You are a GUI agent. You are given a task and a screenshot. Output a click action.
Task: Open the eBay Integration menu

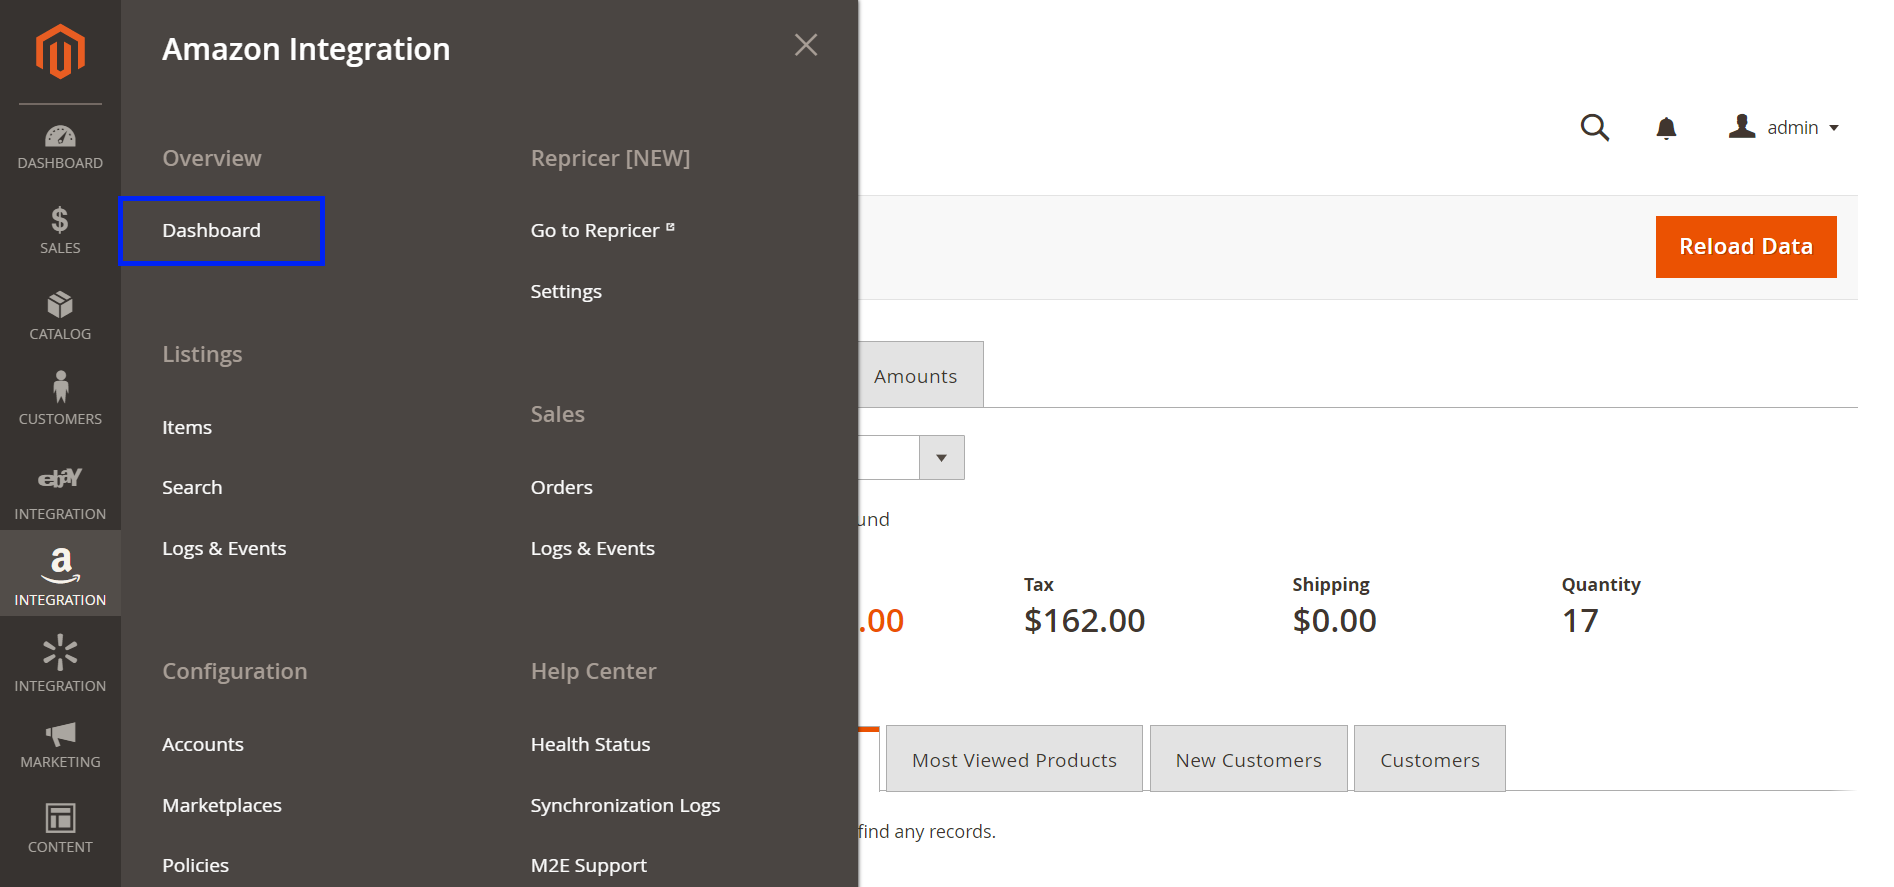point(60,493)
